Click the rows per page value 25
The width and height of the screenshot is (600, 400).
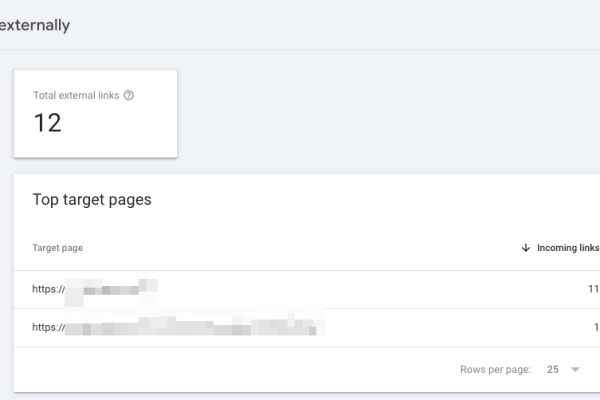553,369
